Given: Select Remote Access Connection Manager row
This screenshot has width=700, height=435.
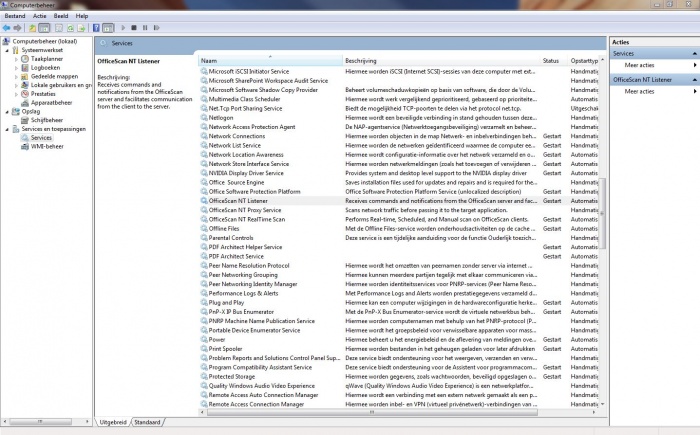Looking at the screenshot, I should pos(399,404).
